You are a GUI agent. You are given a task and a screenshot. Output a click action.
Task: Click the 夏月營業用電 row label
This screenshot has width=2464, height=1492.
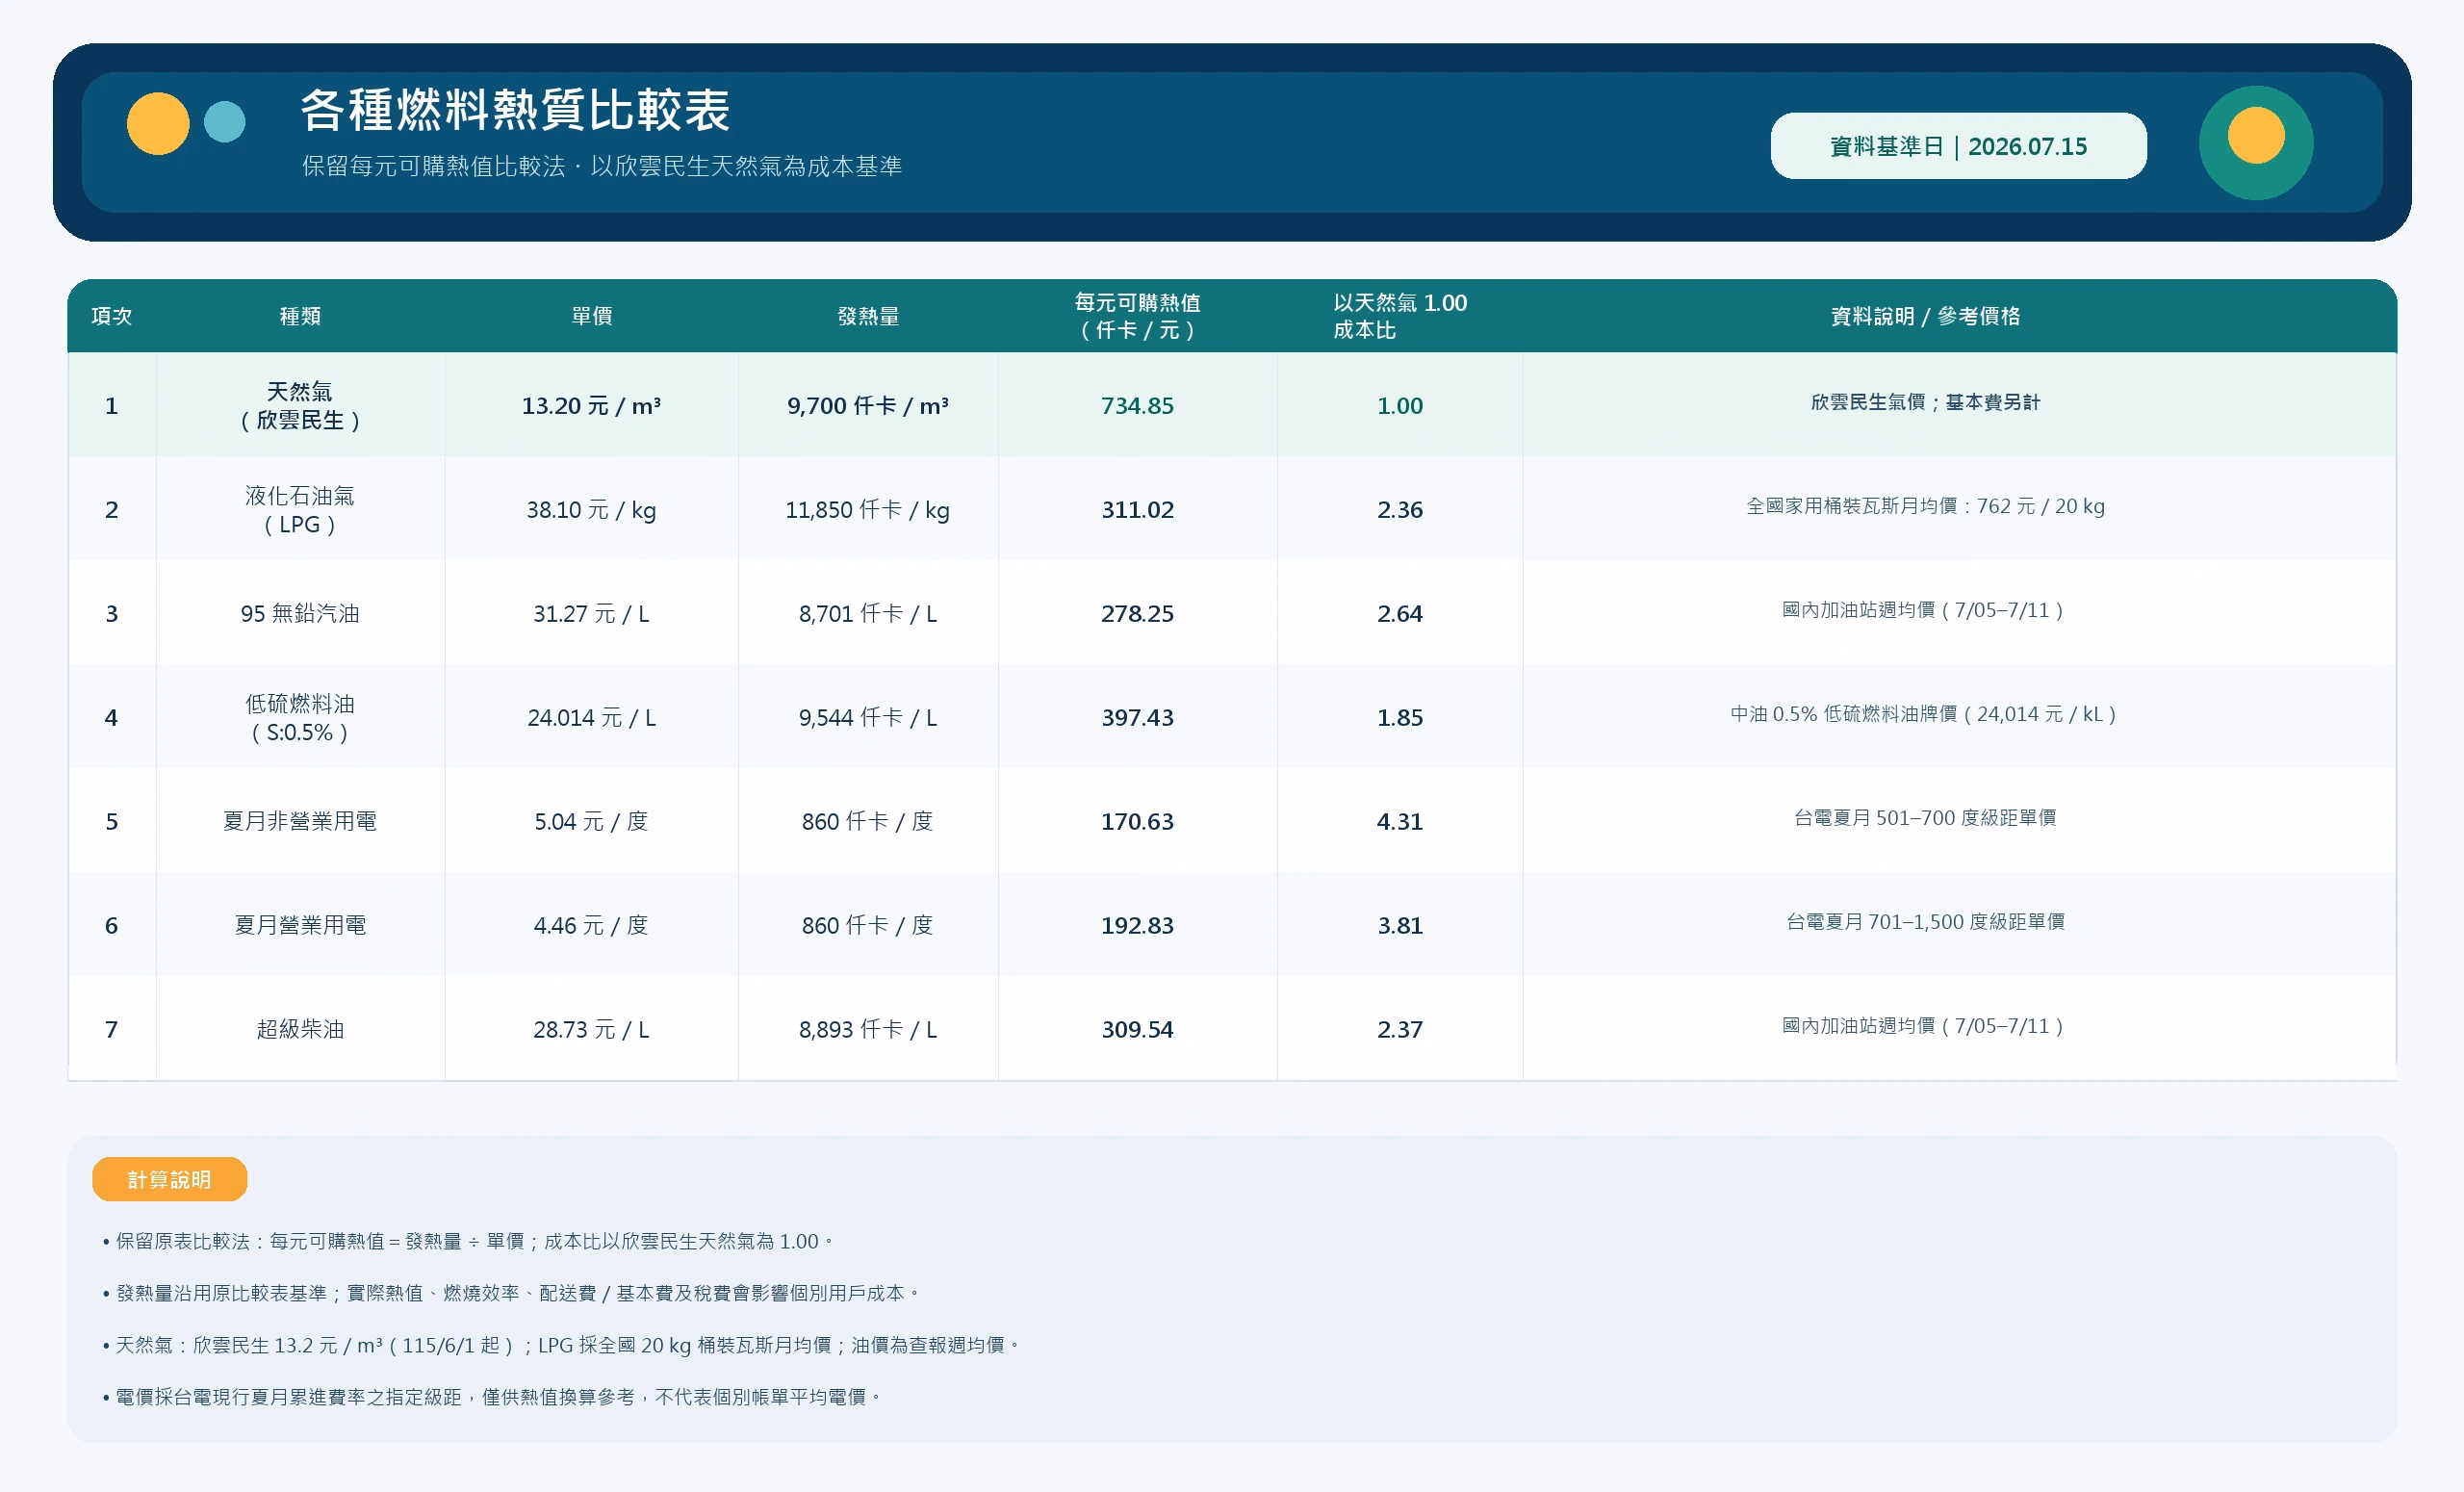[300, 925]
